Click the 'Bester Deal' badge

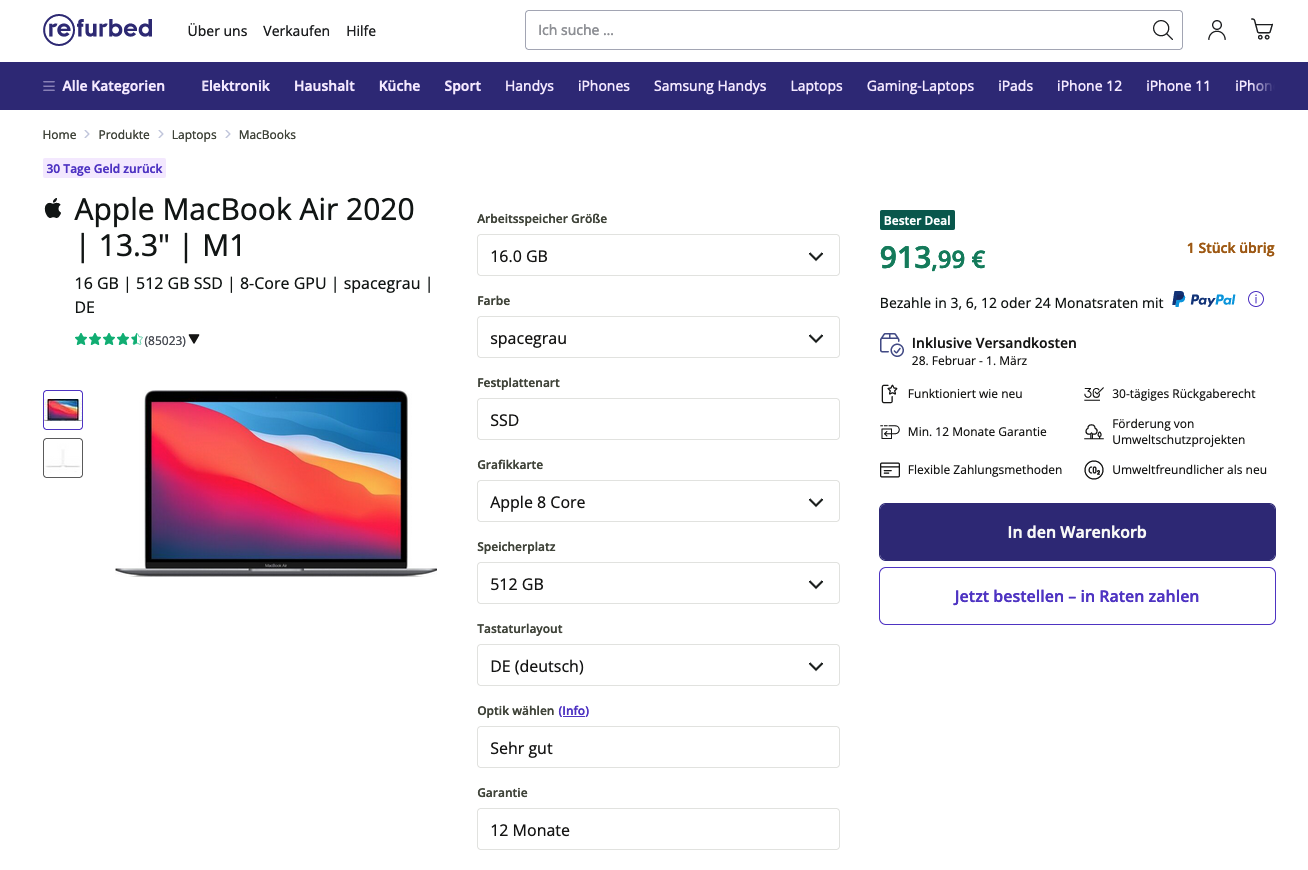(917, 220)
